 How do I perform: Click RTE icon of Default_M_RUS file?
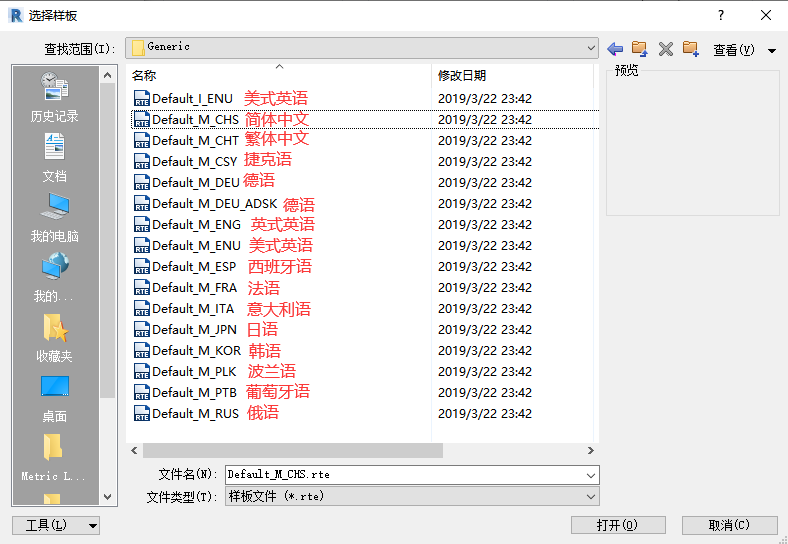(142, 413)
